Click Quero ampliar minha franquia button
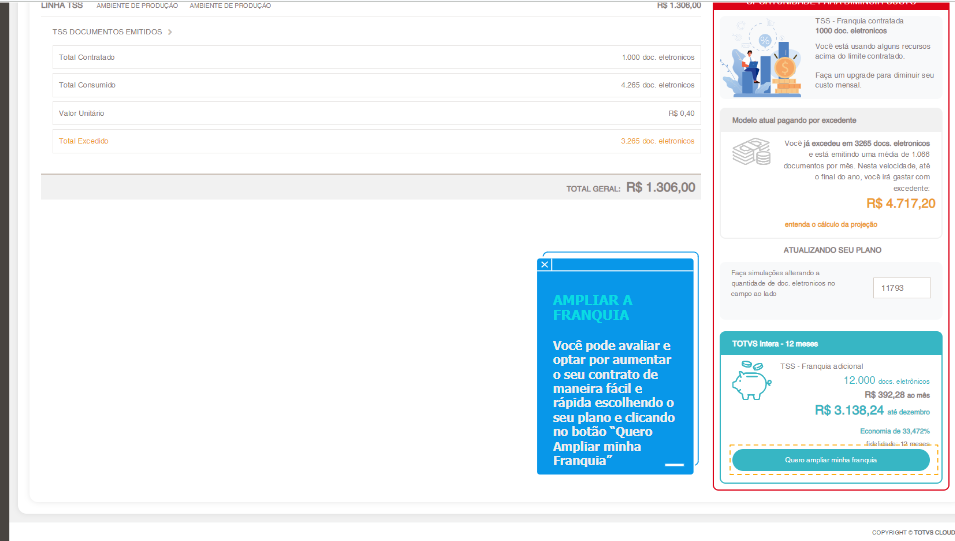The width and height of the screenshot is (955, 541). click(831, 460)
